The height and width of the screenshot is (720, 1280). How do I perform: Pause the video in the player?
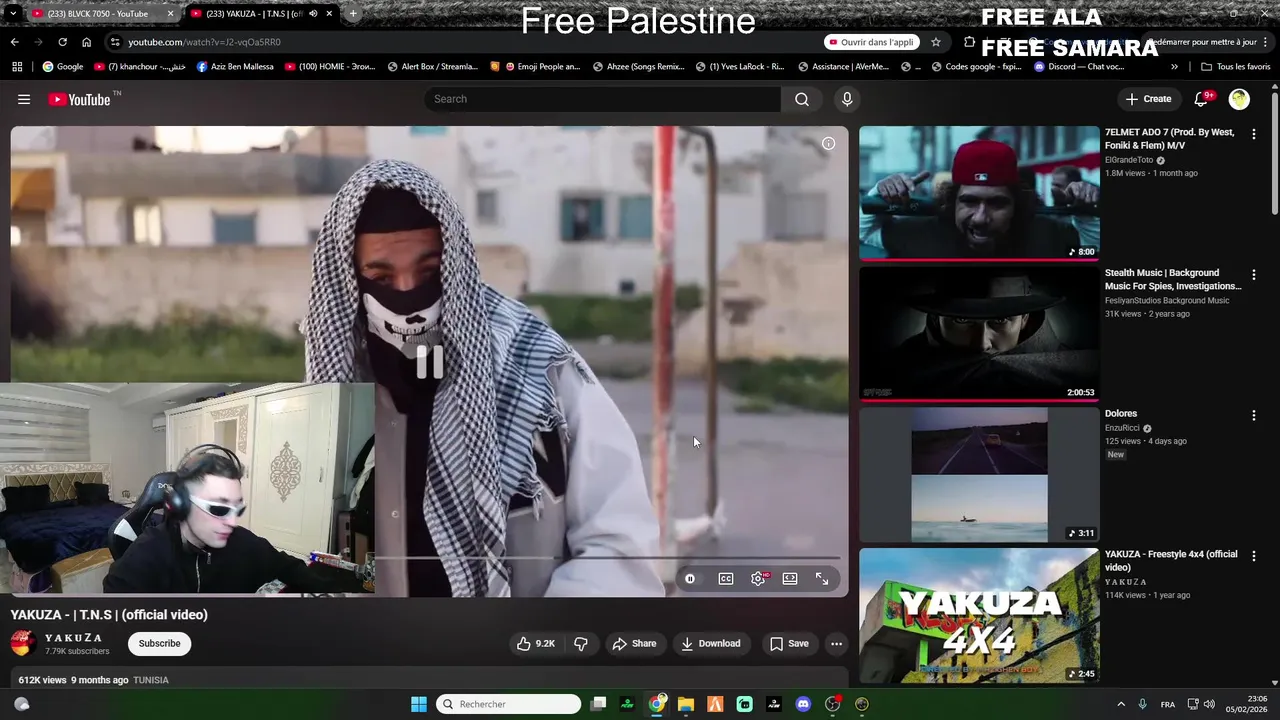pos(430,361)
